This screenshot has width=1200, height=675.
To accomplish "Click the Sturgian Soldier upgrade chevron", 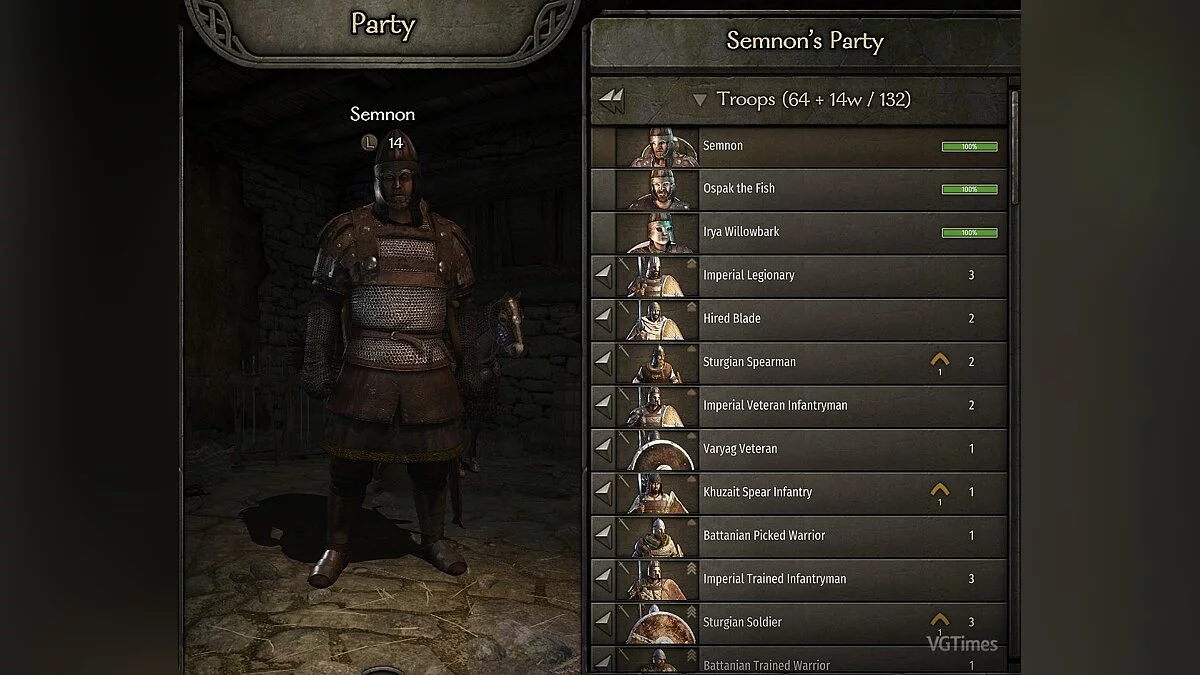I will (x=939, y=620).
